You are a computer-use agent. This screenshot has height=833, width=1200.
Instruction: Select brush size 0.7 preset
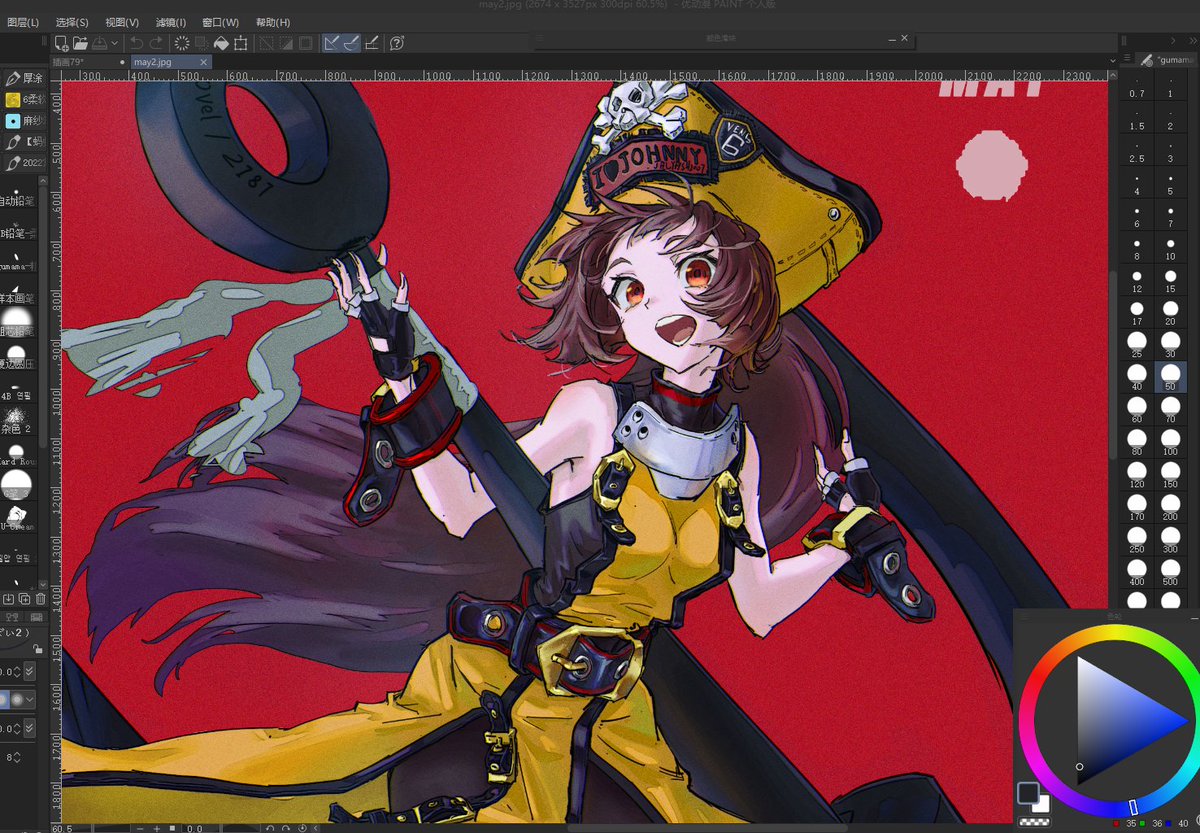click(x=1137, y=86)
